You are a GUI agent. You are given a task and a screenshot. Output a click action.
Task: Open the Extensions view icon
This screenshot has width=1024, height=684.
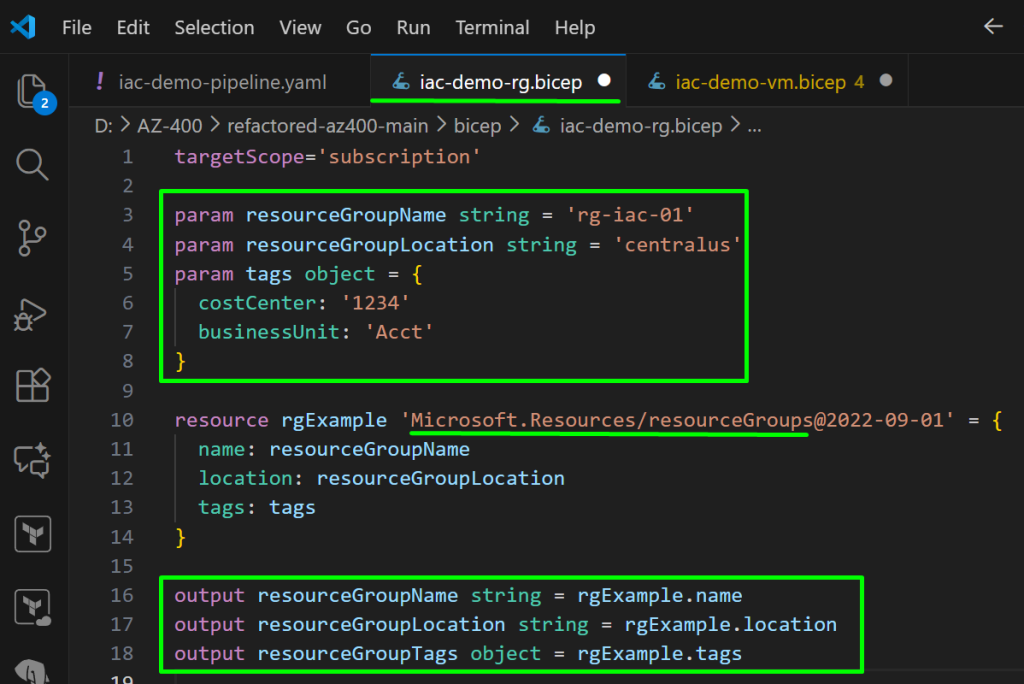click(x=32, y=386)
